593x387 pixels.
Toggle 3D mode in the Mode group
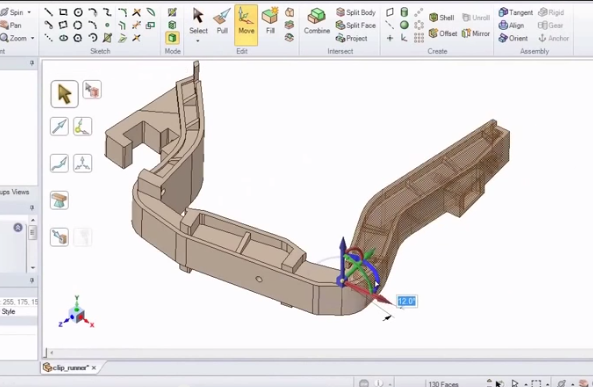(172, 38)
